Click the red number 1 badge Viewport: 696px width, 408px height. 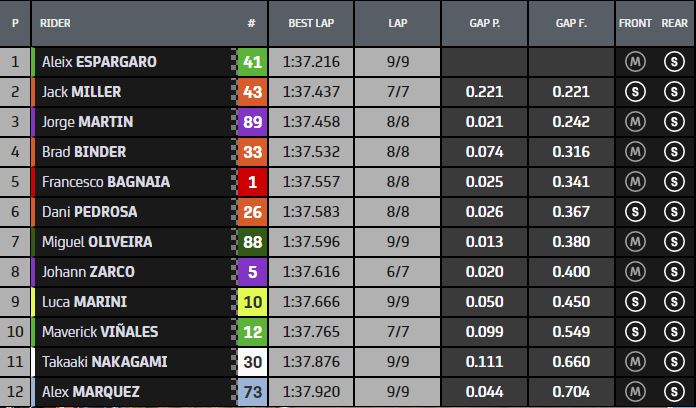[x=252, y=182]
